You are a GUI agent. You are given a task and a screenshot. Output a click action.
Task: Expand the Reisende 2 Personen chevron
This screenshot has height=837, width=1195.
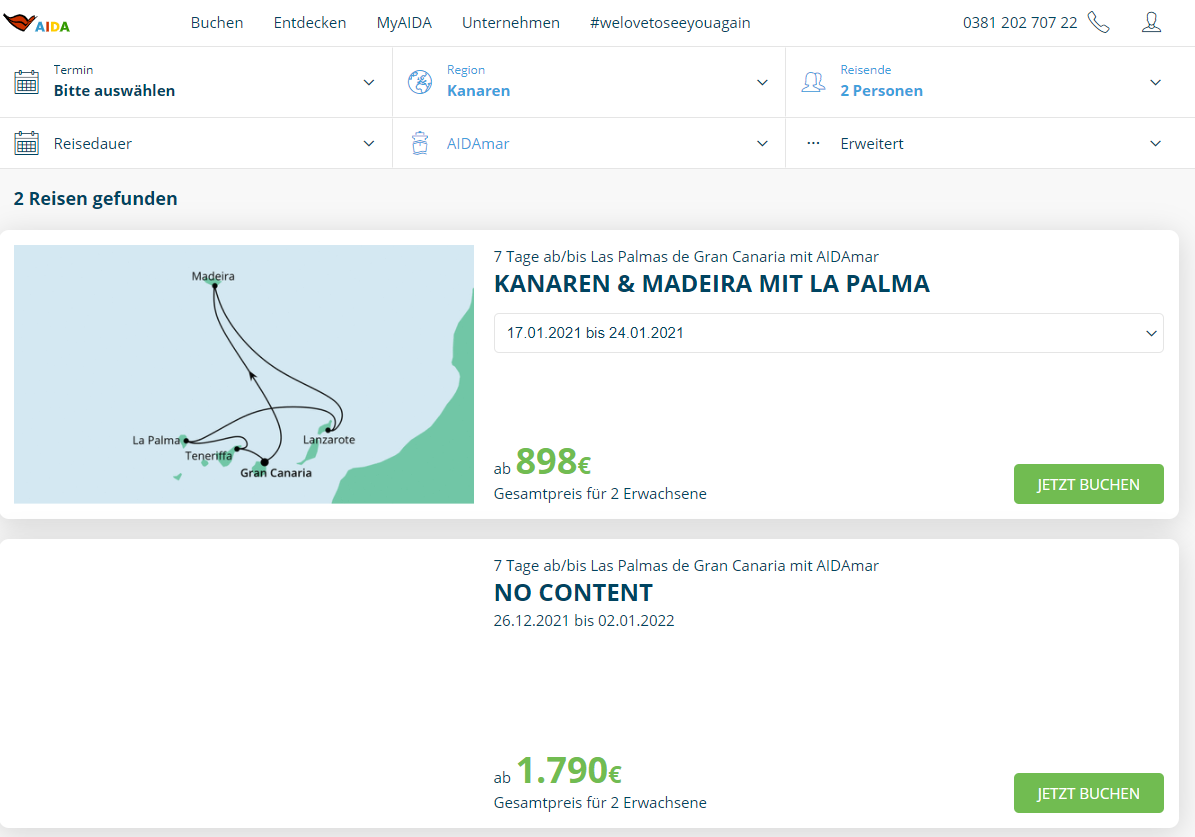[1155, 82]
